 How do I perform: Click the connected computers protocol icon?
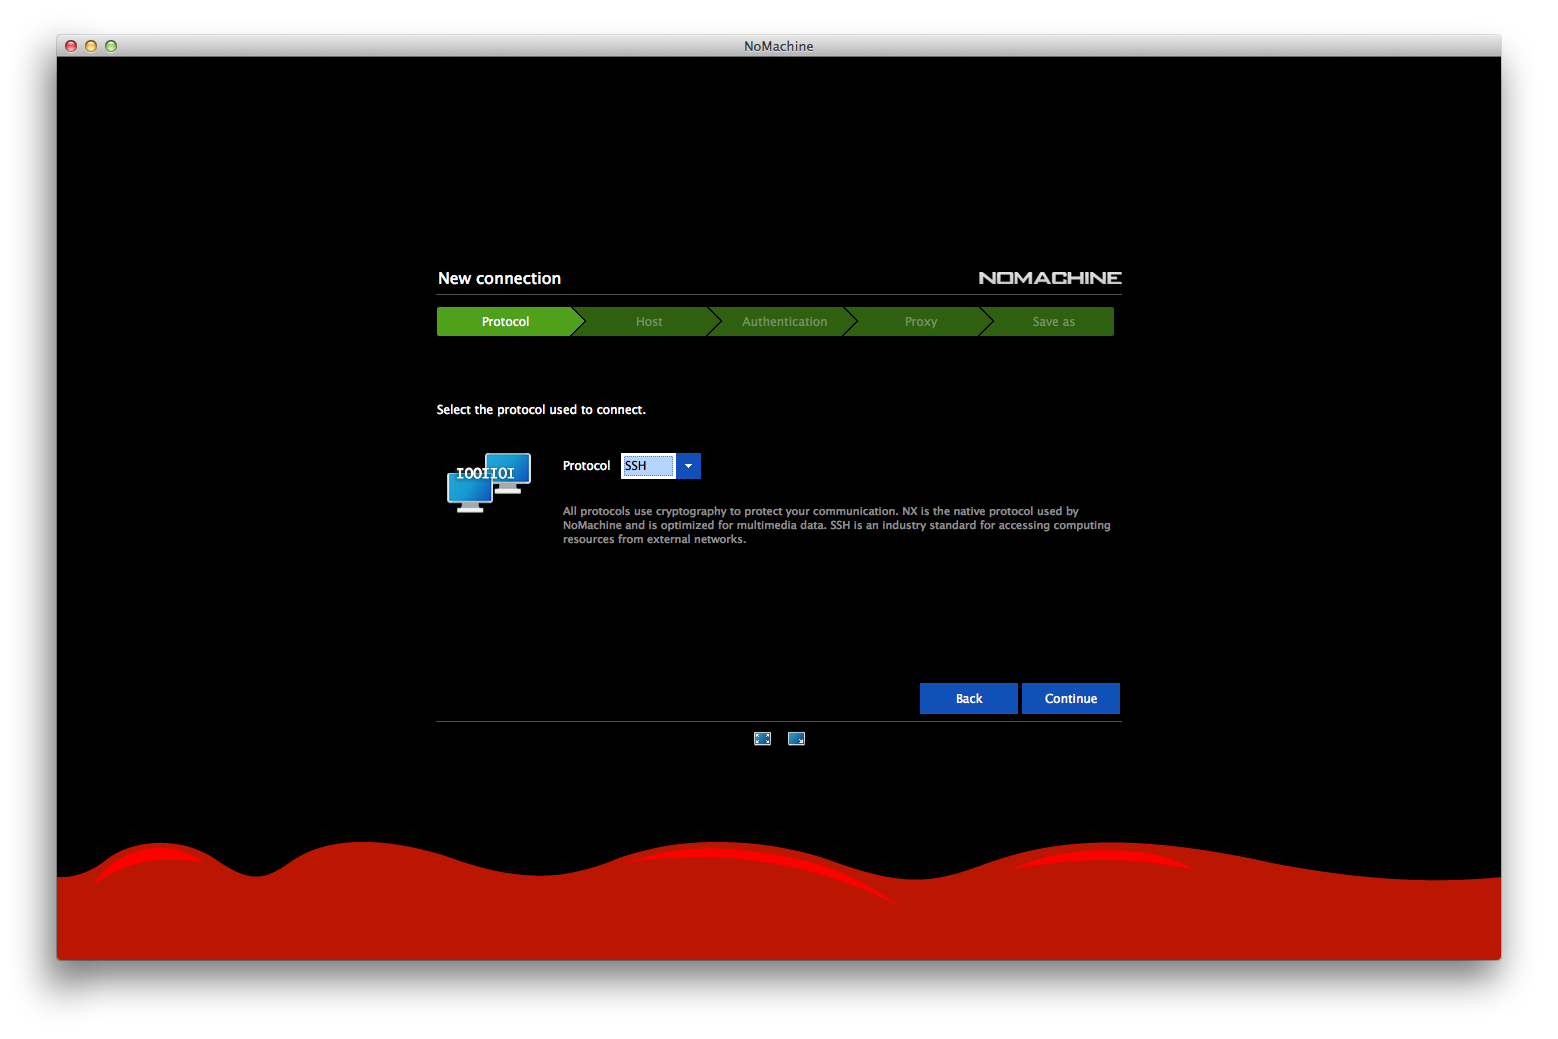point(488,482)
